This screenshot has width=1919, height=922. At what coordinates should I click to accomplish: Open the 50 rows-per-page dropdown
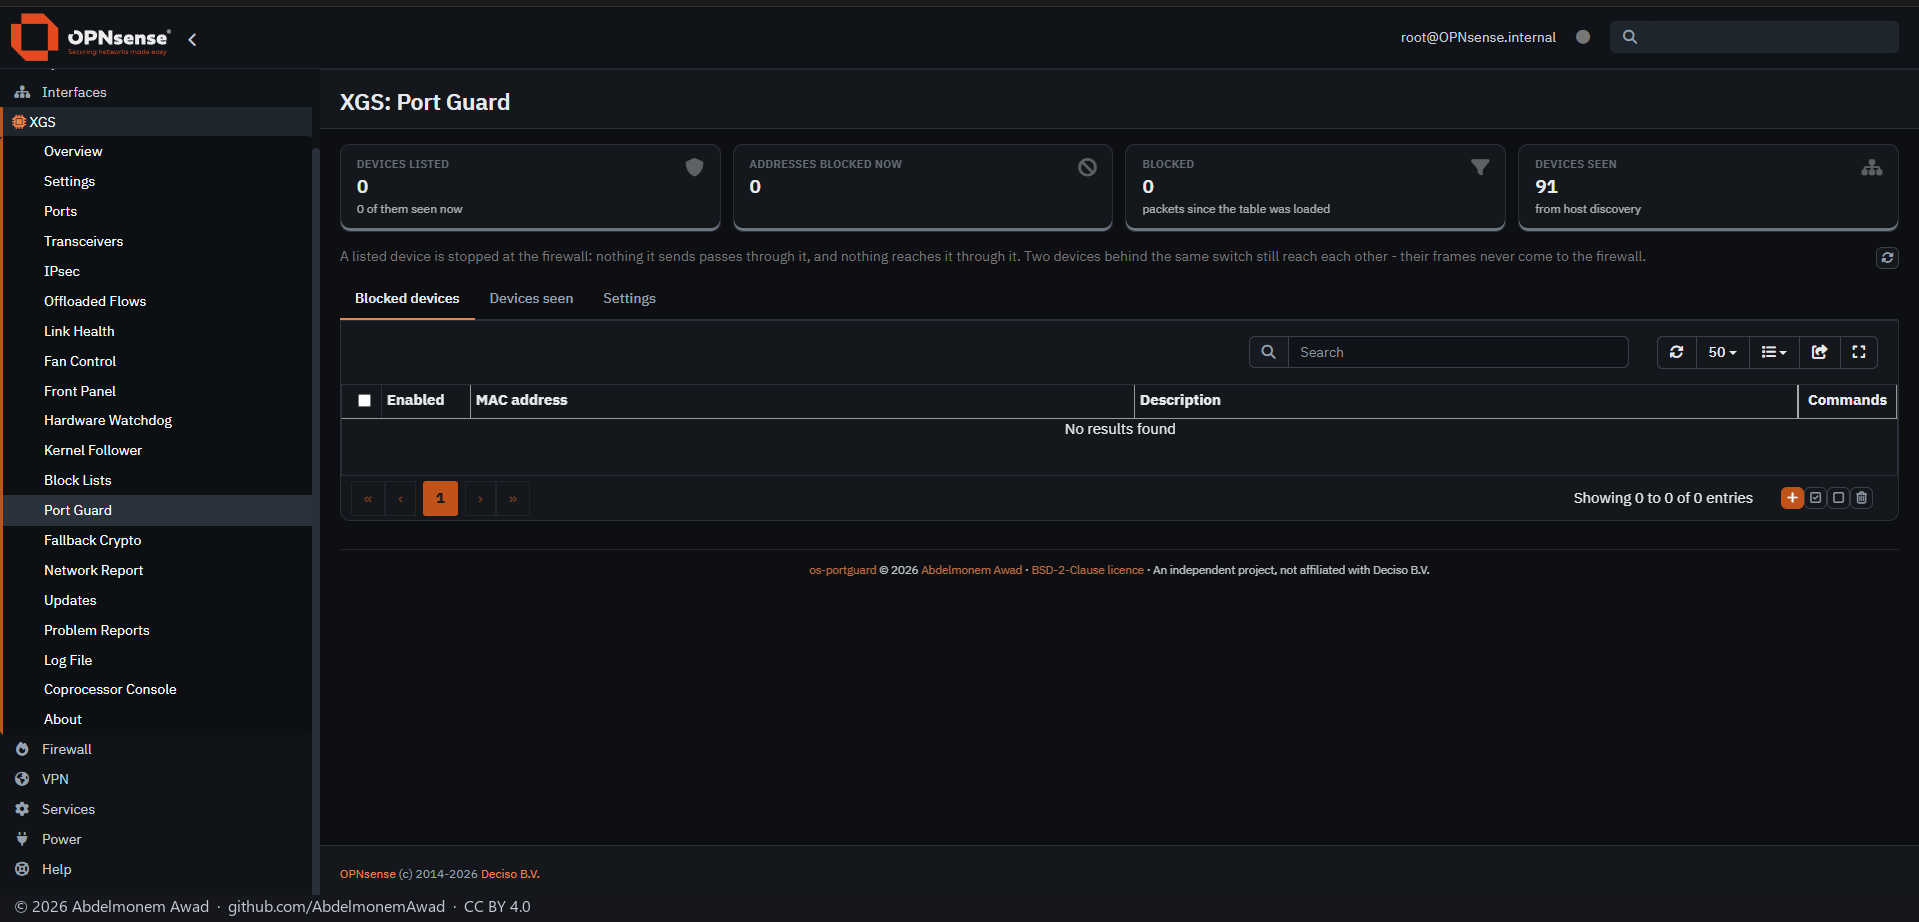[x=1722, y=352]
